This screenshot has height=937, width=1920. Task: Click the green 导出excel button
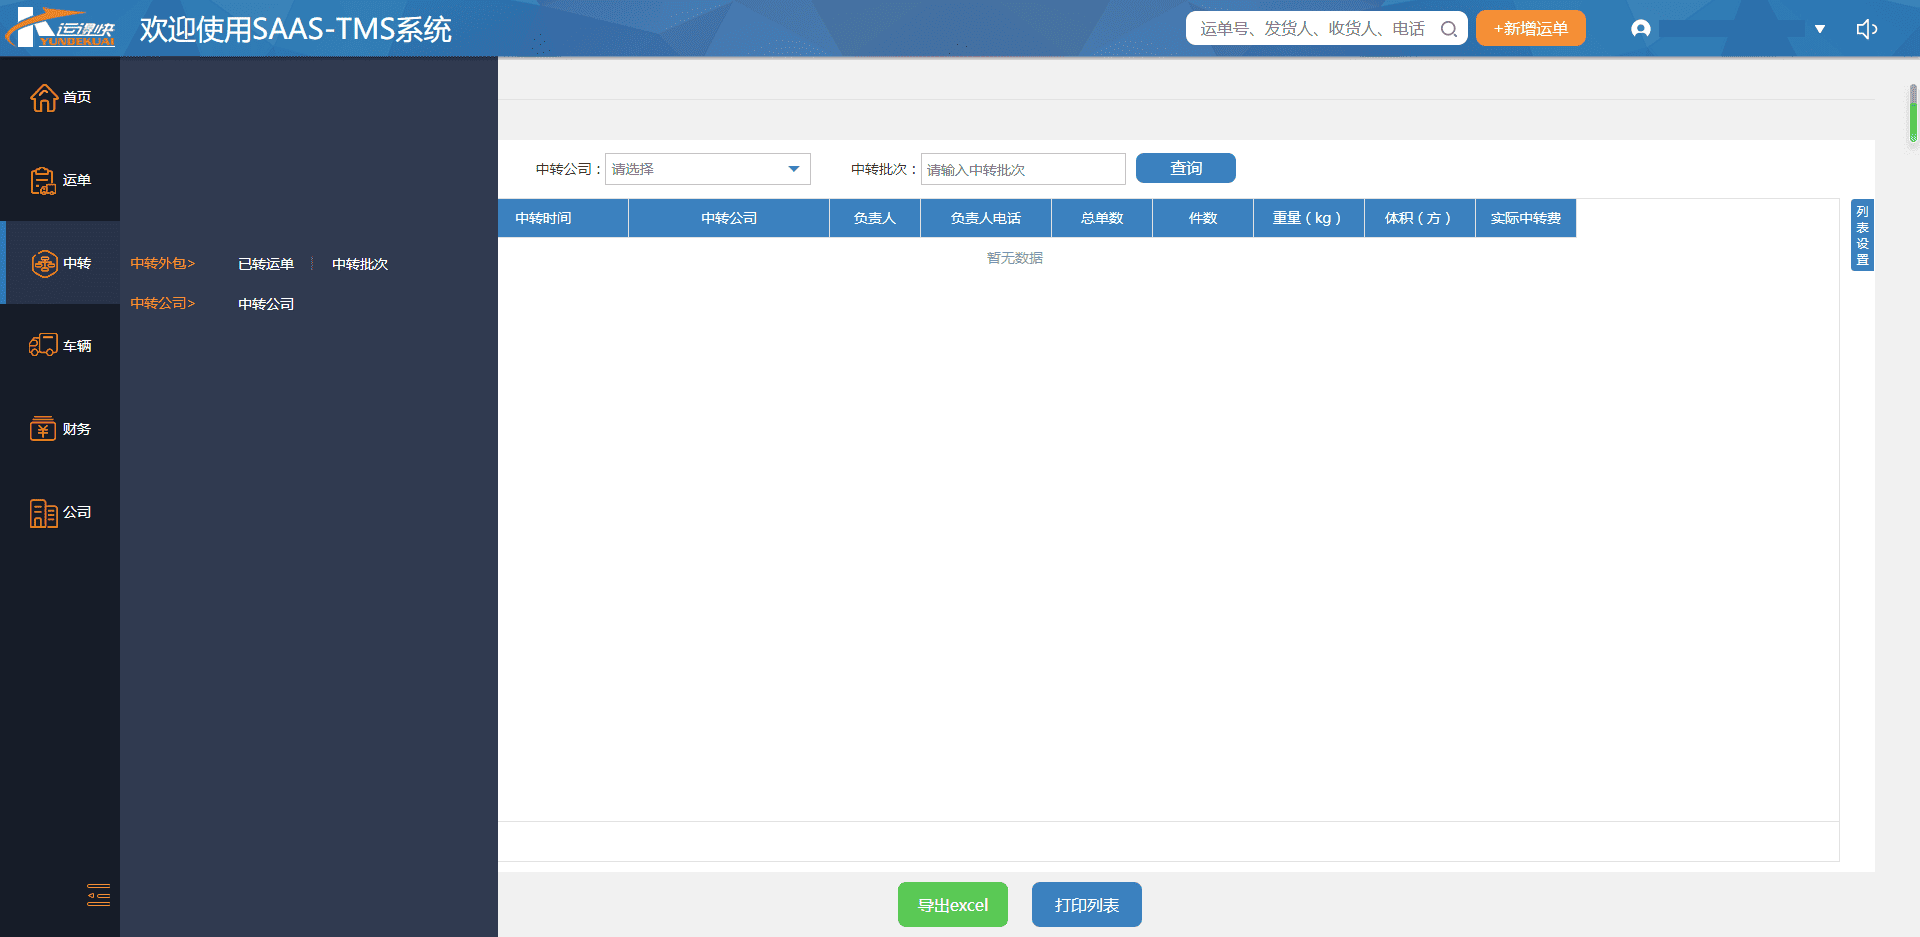952,905
